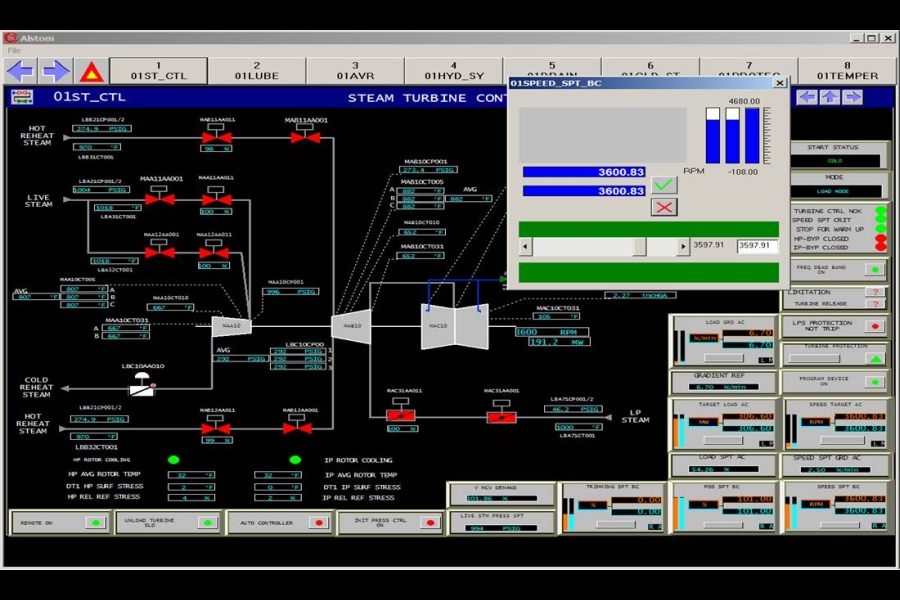Select valve MAA11AA011
Screen dimensions: 900x600
(x=216, y=197)
